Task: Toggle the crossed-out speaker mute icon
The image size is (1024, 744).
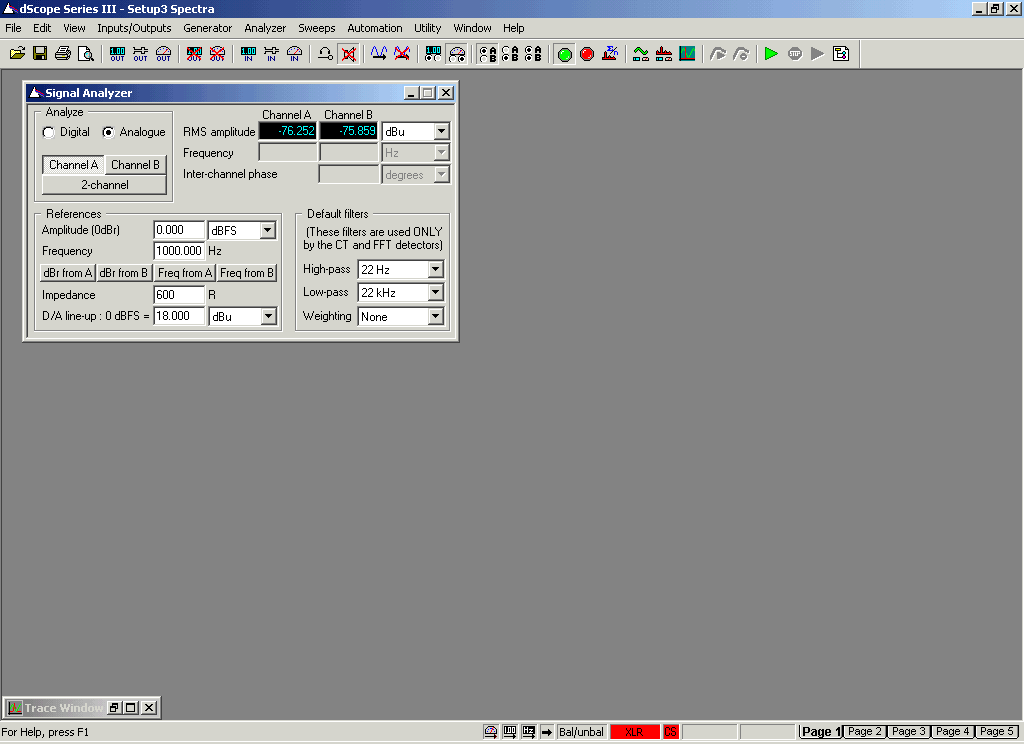Action: (349, 54)
